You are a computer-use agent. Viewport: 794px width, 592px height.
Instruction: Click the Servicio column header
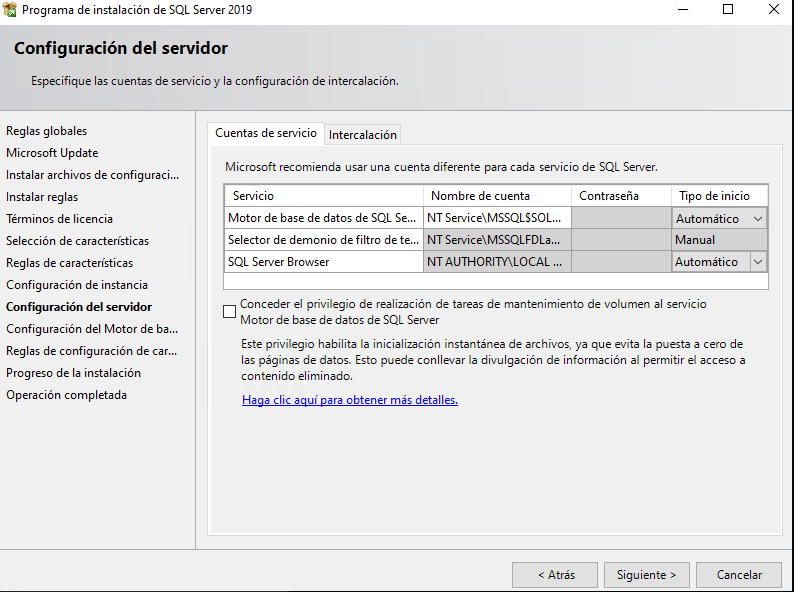tap(324, 196)
